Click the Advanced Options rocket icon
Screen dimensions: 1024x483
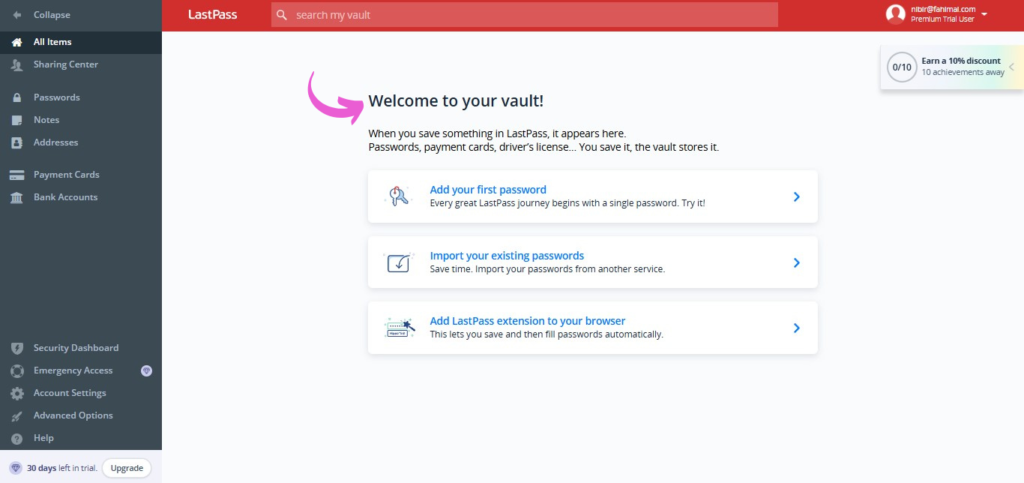pos(17,416)
